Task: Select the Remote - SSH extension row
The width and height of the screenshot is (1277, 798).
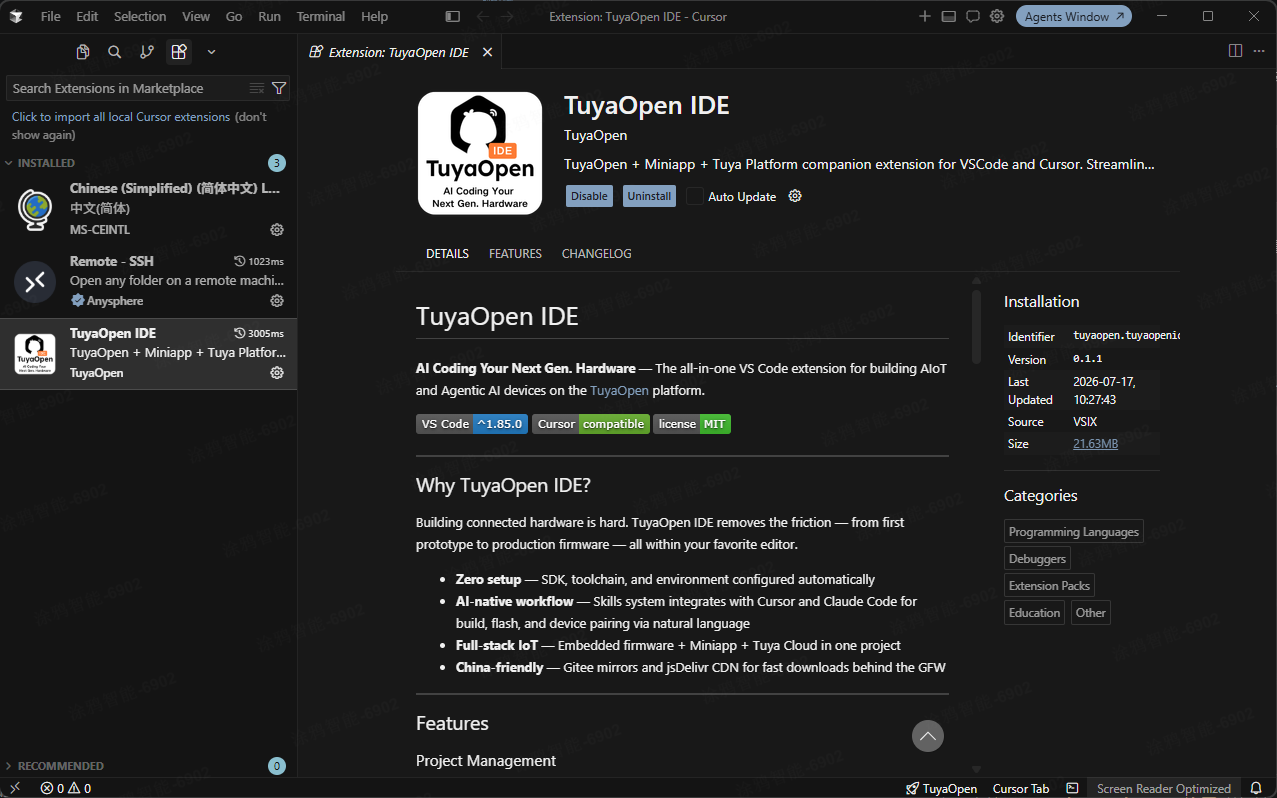Action: coord(148,281)
